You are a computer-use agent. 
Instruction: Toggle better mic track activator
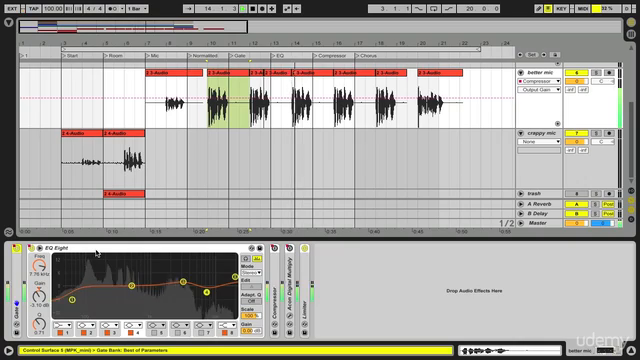click(576, 73)
